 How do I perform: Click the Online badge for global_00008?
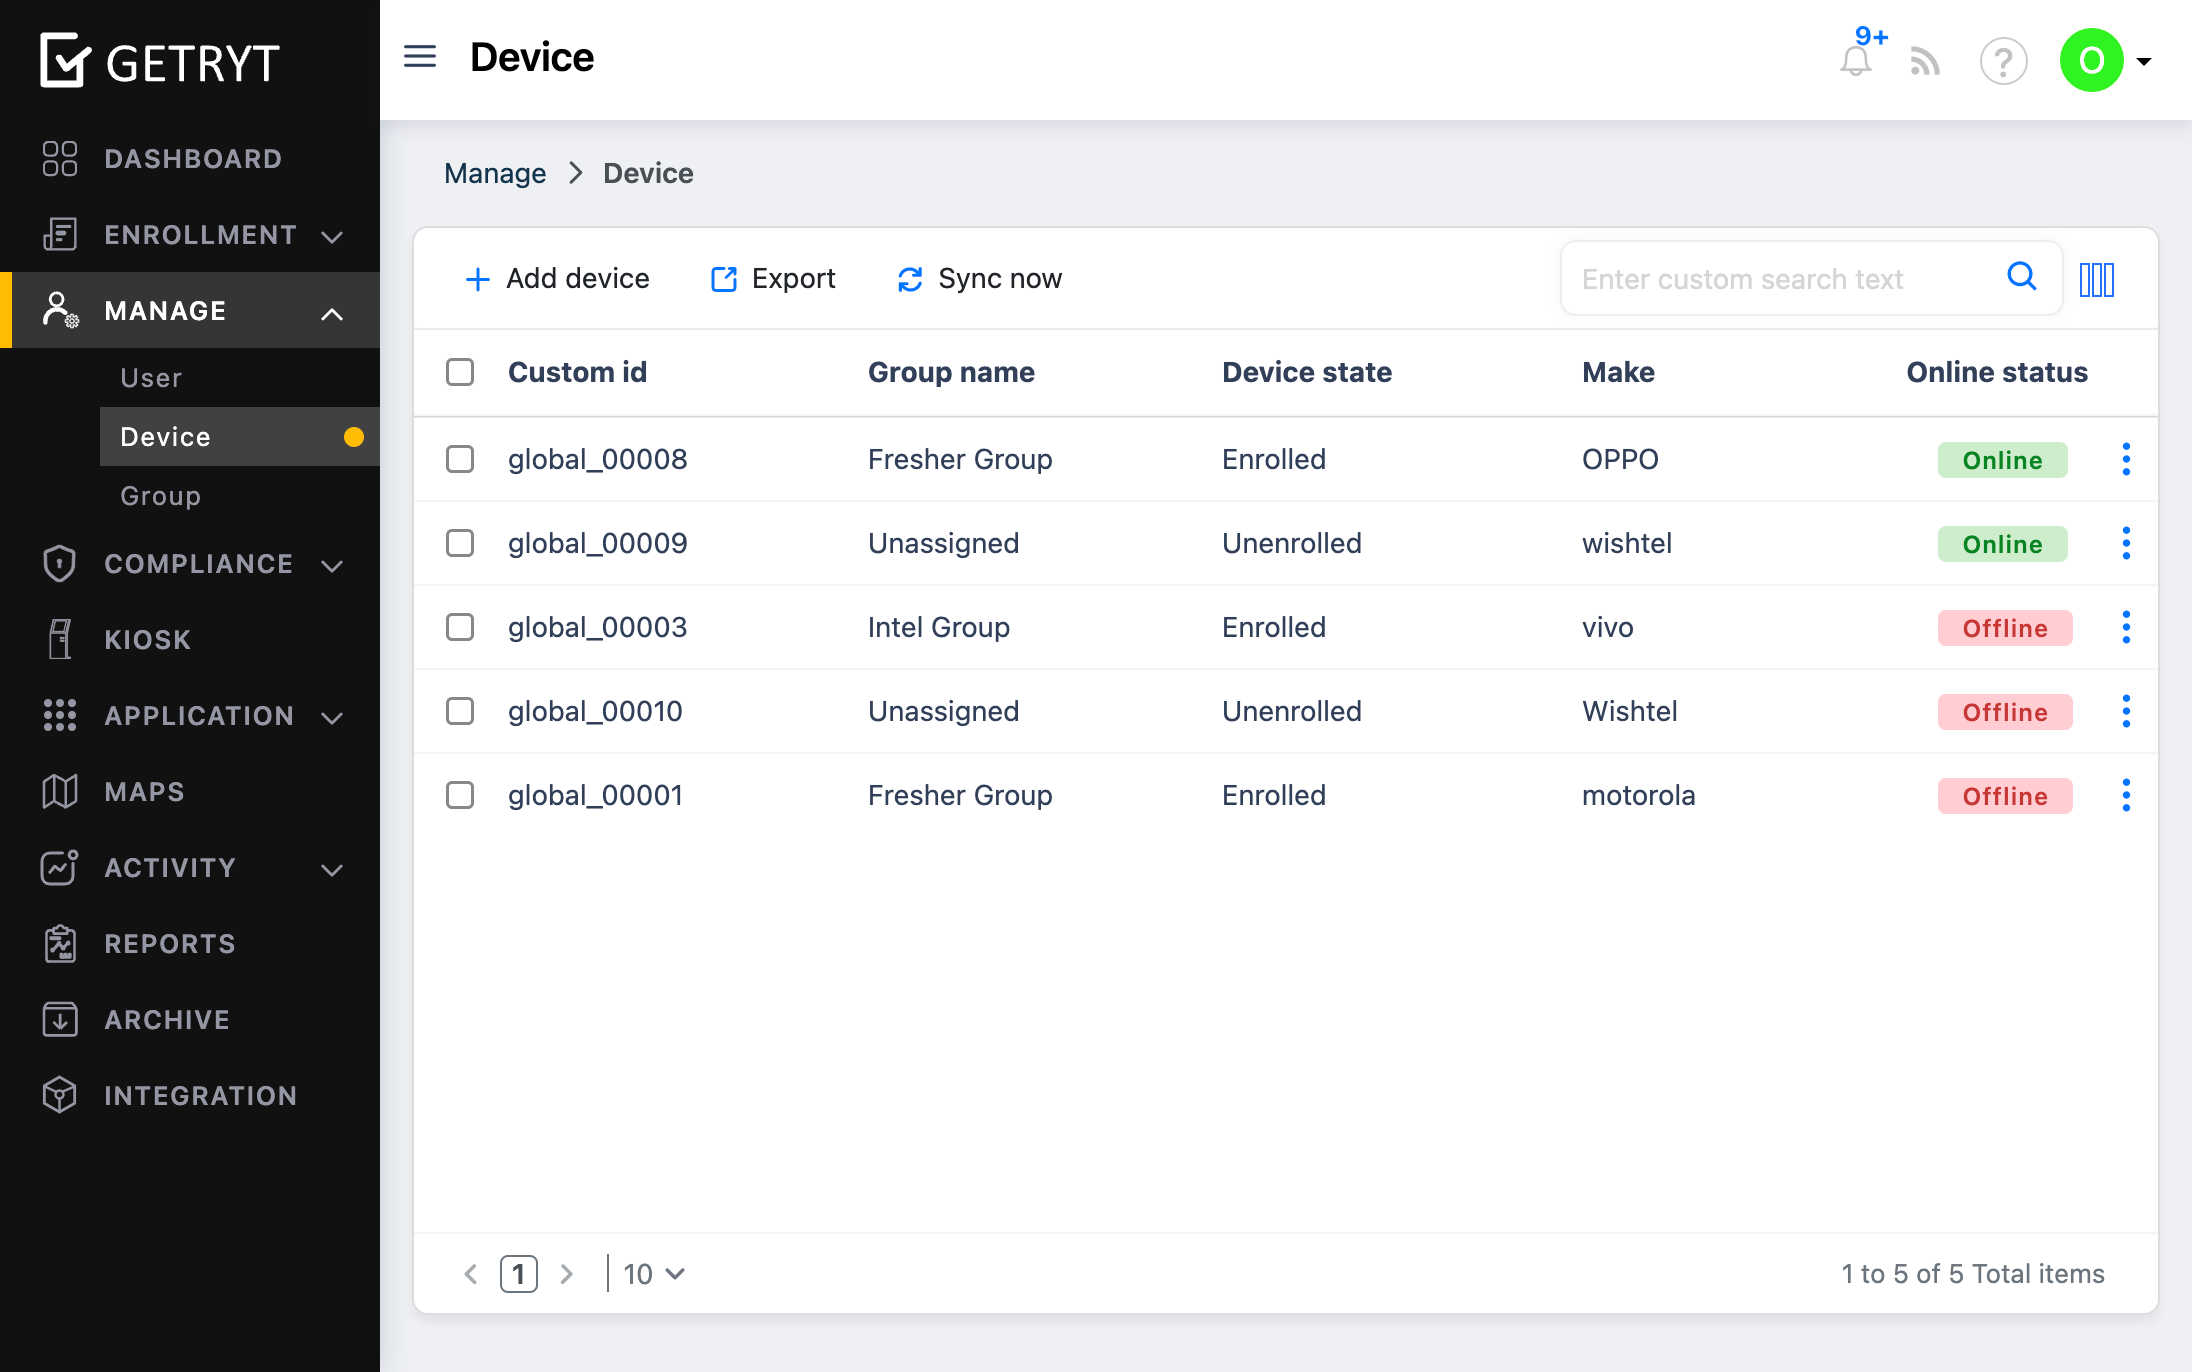pos(2002,460)
